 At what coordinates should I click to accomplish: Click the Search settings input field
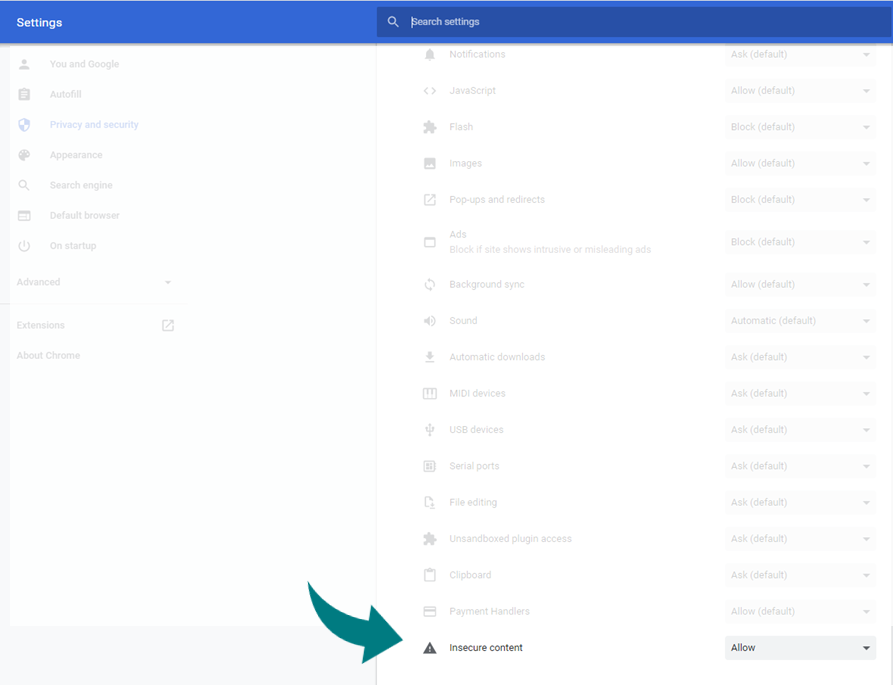tap(634, 22)
